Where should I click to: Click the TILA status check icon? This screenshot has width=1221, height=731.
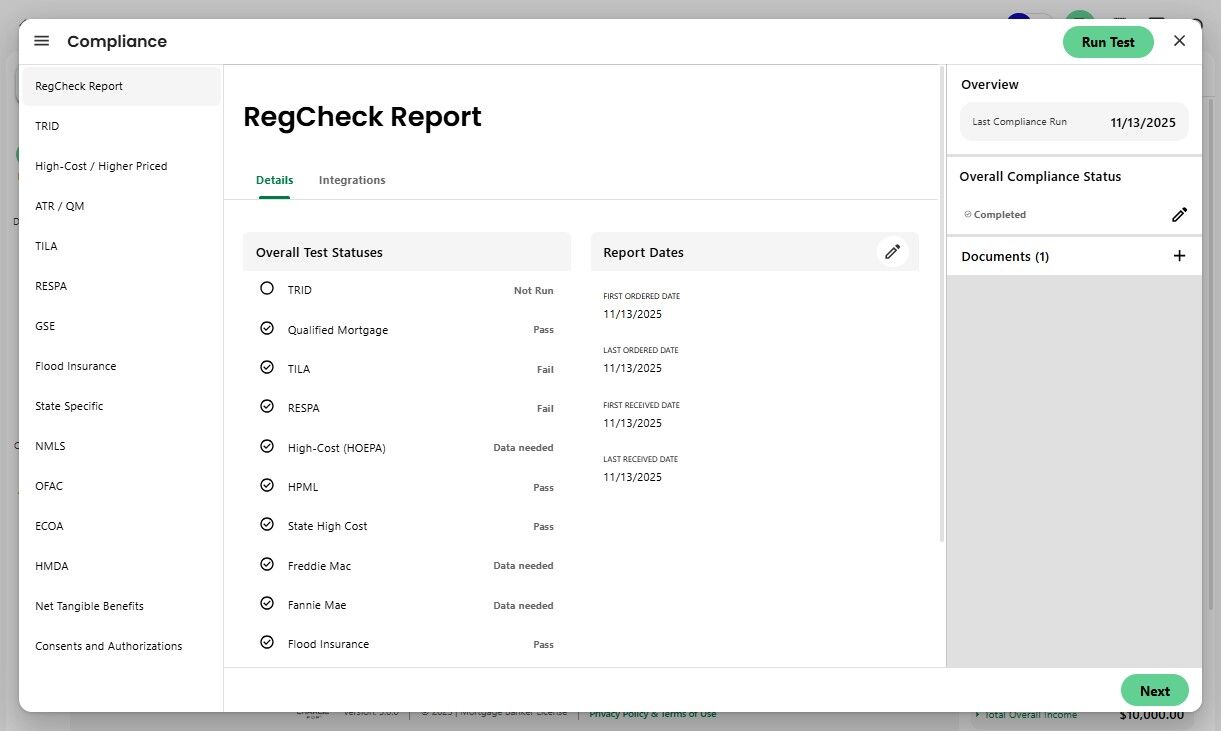[266, 367]
